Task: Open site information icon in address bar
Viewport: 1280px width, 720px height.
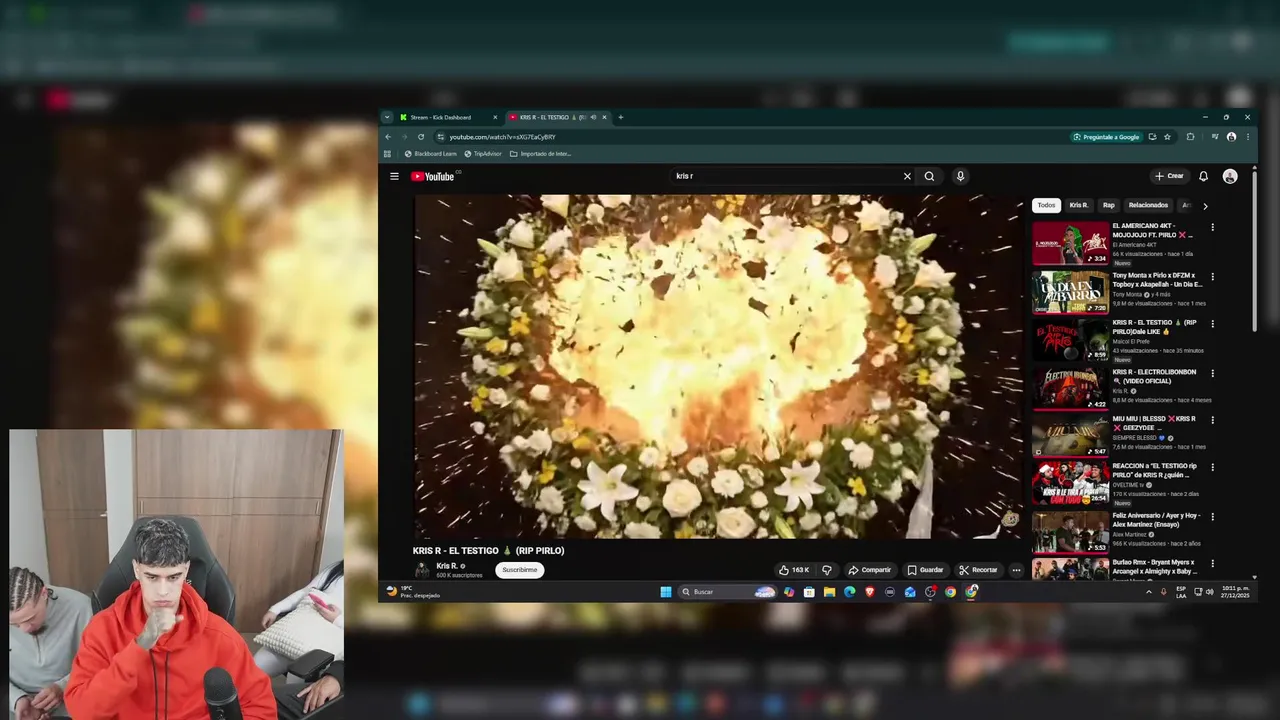Action: pos(440,137)
